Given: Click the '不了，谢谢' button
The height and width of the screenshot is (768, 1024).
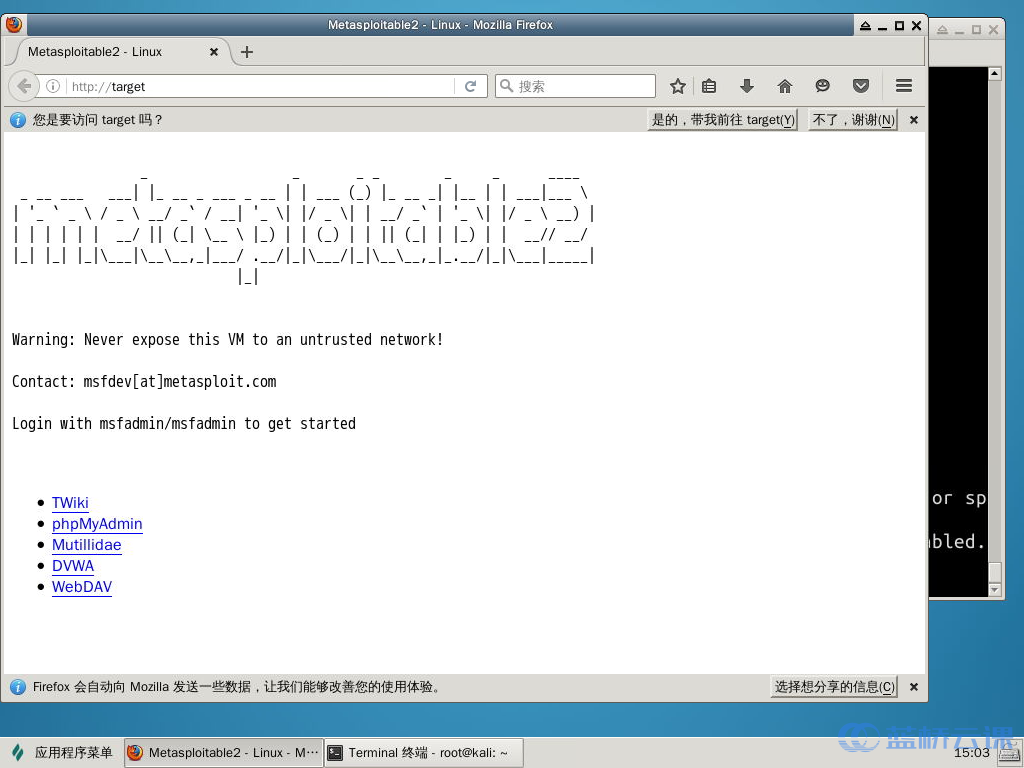Looking at the screenshot, I should point(854,120).
